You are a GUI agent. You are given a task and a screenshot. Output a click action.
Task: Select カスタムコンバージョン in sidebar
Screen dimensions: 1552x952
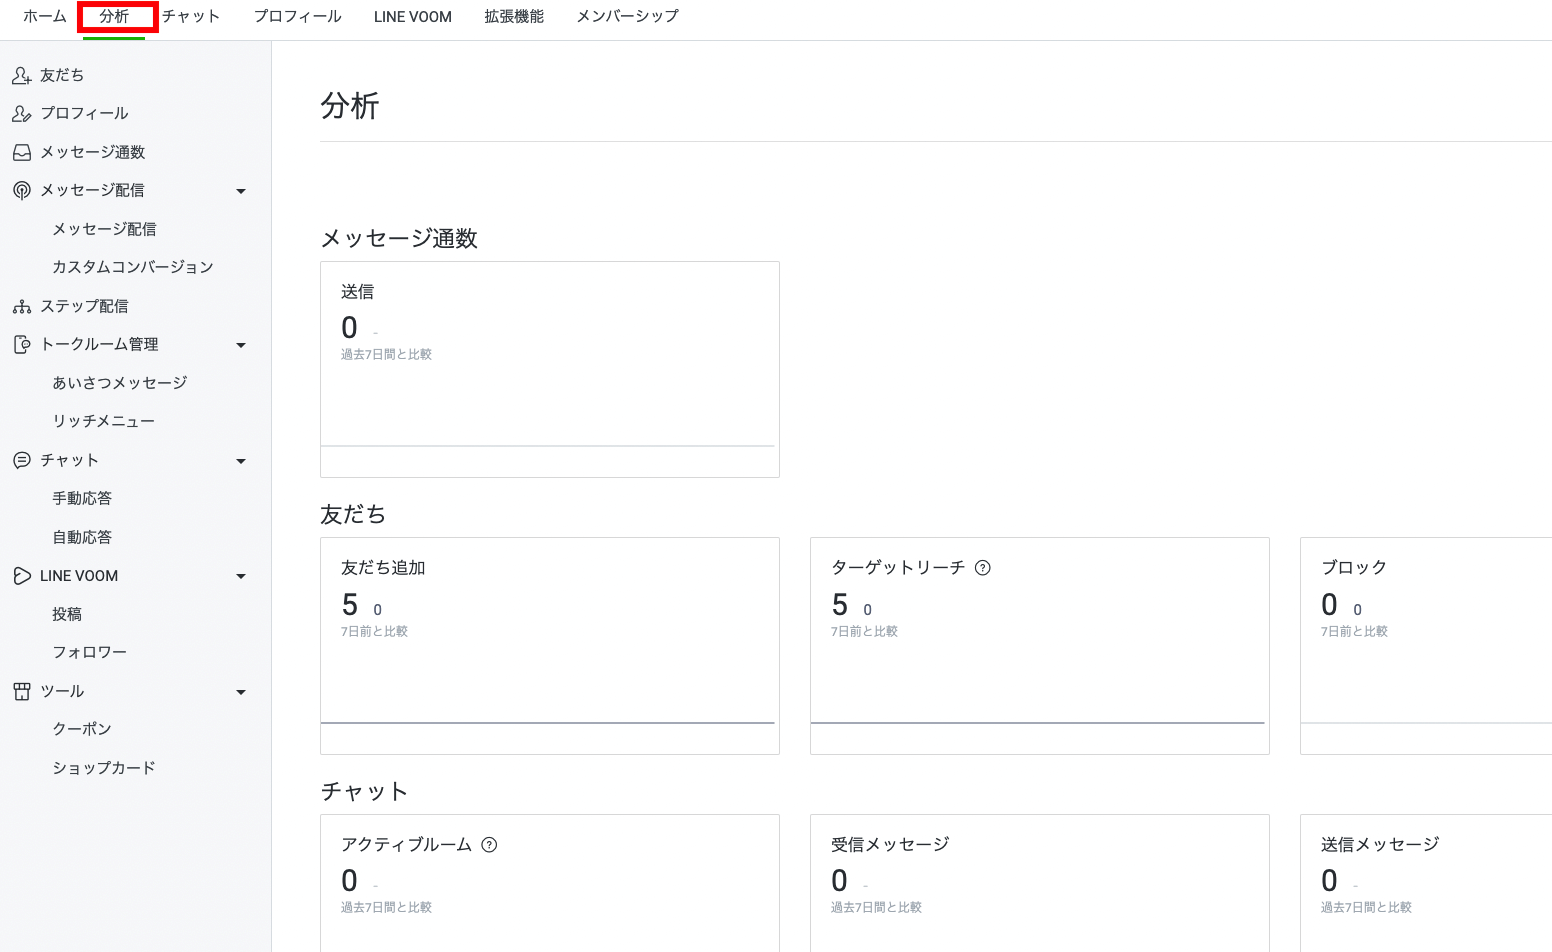133,267
